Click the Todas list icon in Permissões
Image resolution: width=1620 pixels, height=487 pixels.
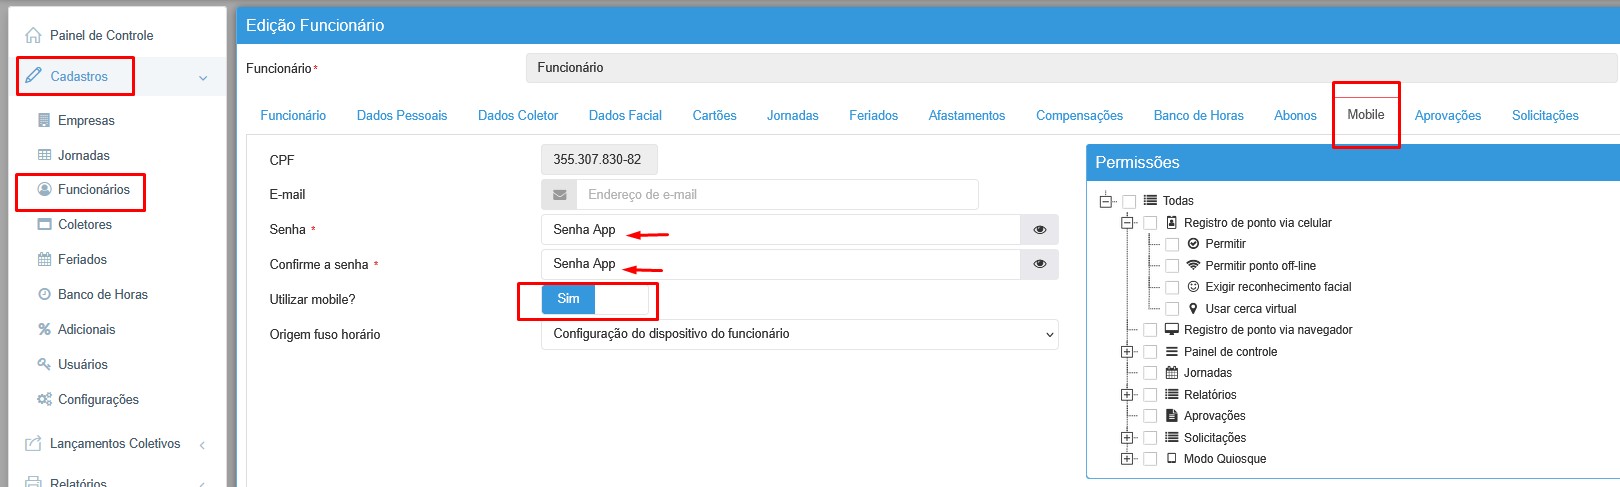click(x=1150, y=201)
